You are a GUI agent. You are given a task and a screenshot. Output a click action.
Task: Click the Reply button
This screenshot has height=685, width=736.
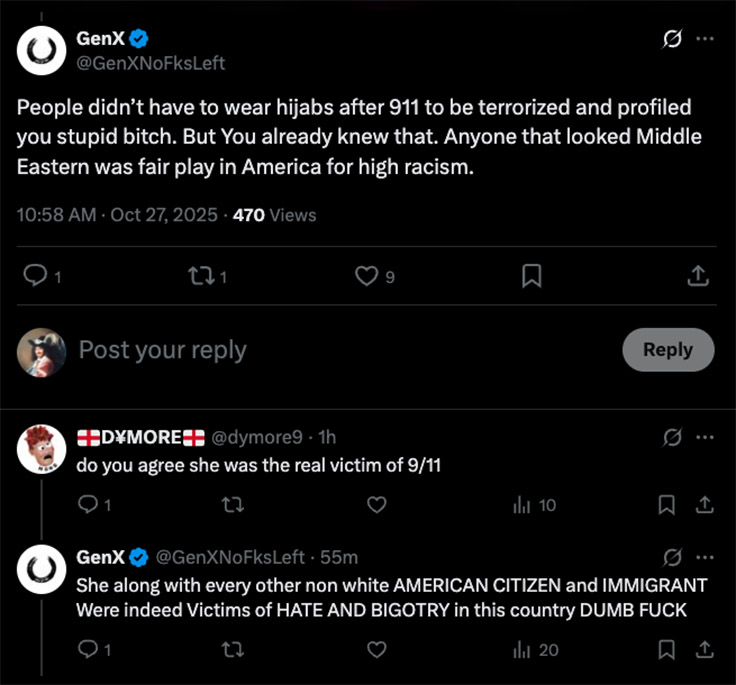(x=667, y=350)
